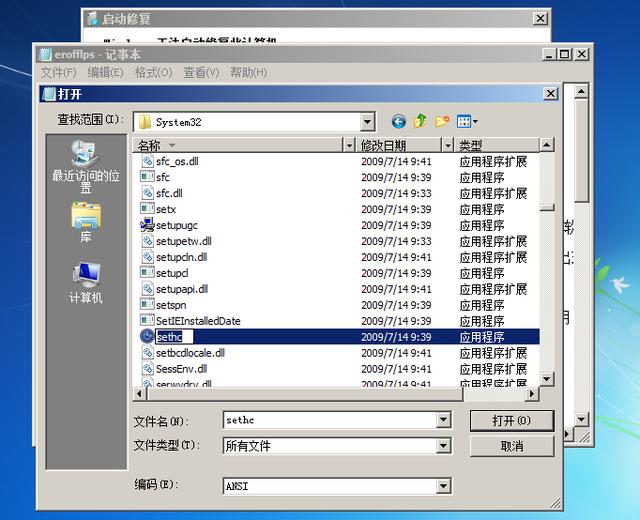The height and width of the screenshot is (520, 640).
Task: Click the up one level folder icon
Action: pos(420,122)
